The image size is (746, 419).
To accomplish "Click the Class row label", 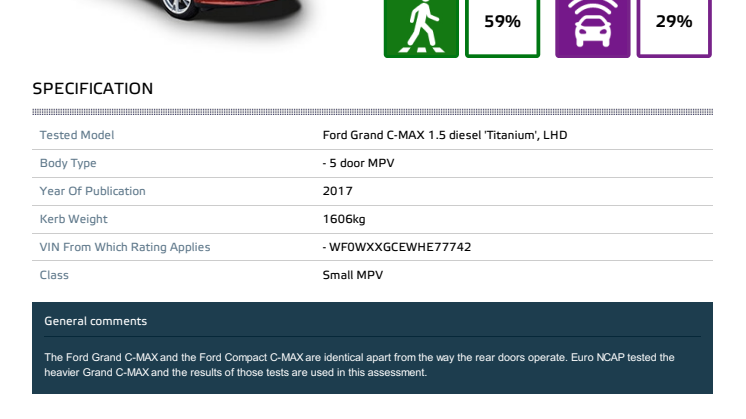I will [54, 275].
